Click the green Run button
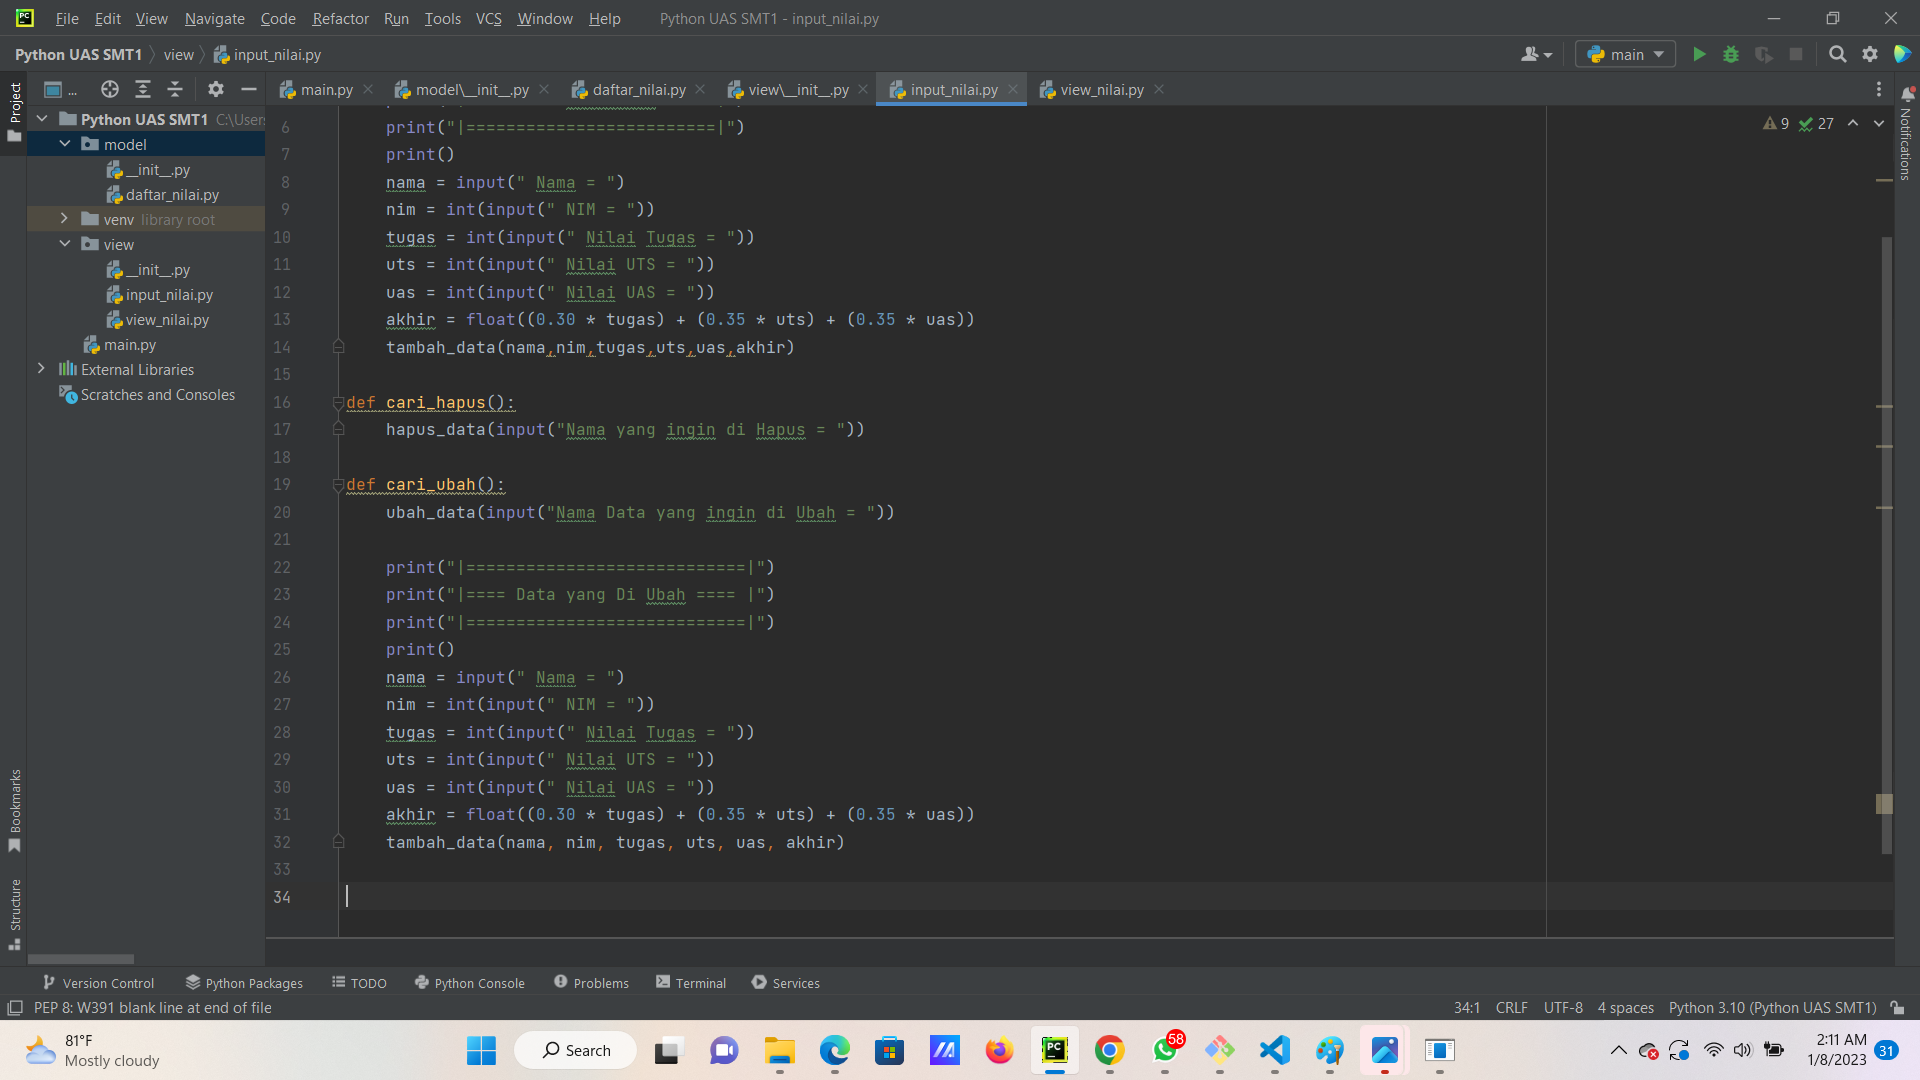 pos(1699,54)
